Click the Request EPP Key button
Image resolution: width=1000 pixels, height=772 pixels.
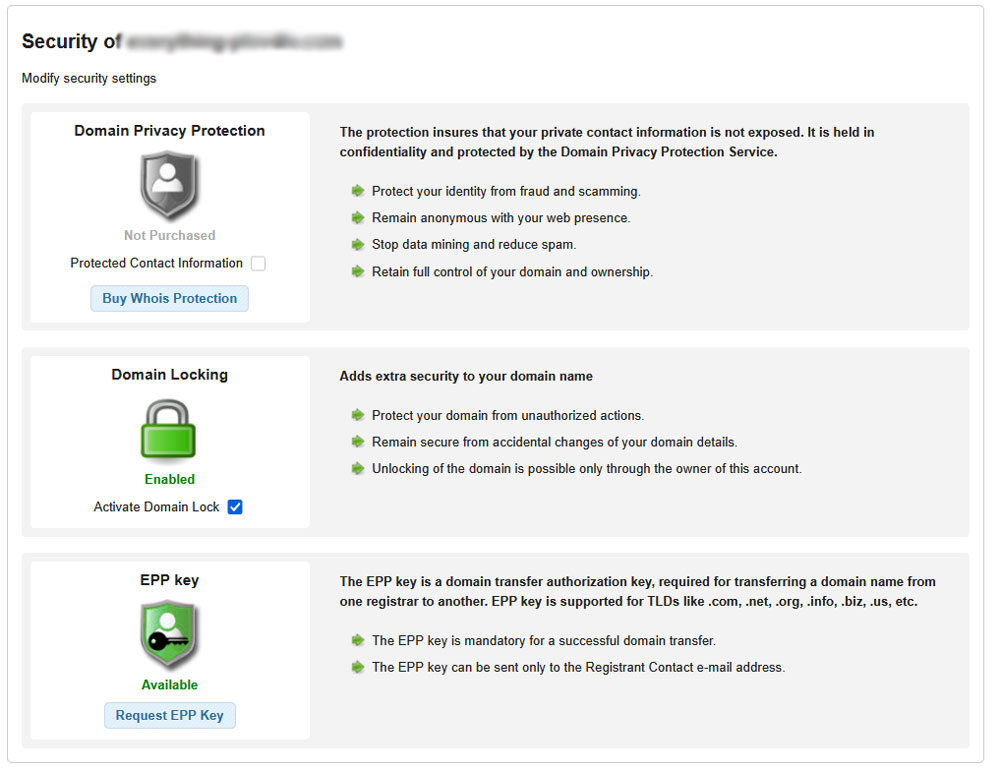[x=169, y=715]
